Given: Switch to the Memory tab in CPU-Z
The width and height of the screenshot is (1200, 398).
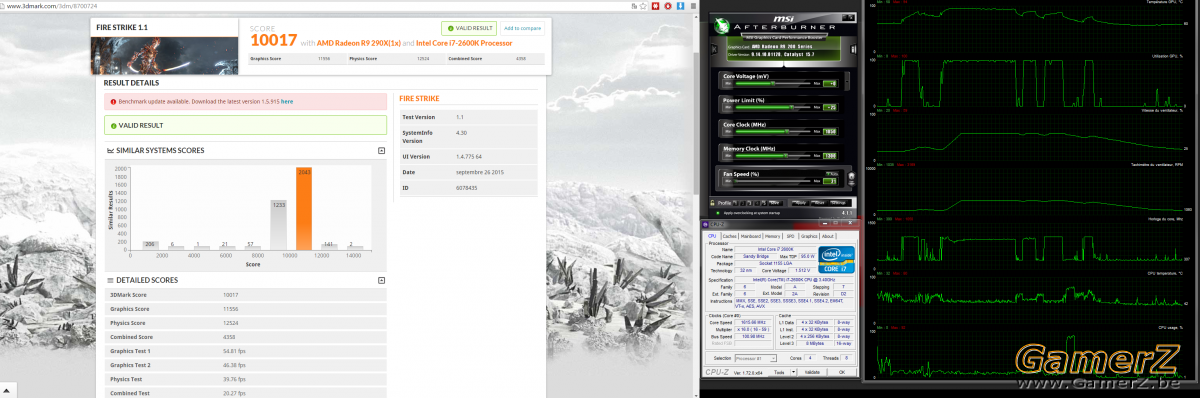Looking at the screenshot, I should tap(772, 236).
